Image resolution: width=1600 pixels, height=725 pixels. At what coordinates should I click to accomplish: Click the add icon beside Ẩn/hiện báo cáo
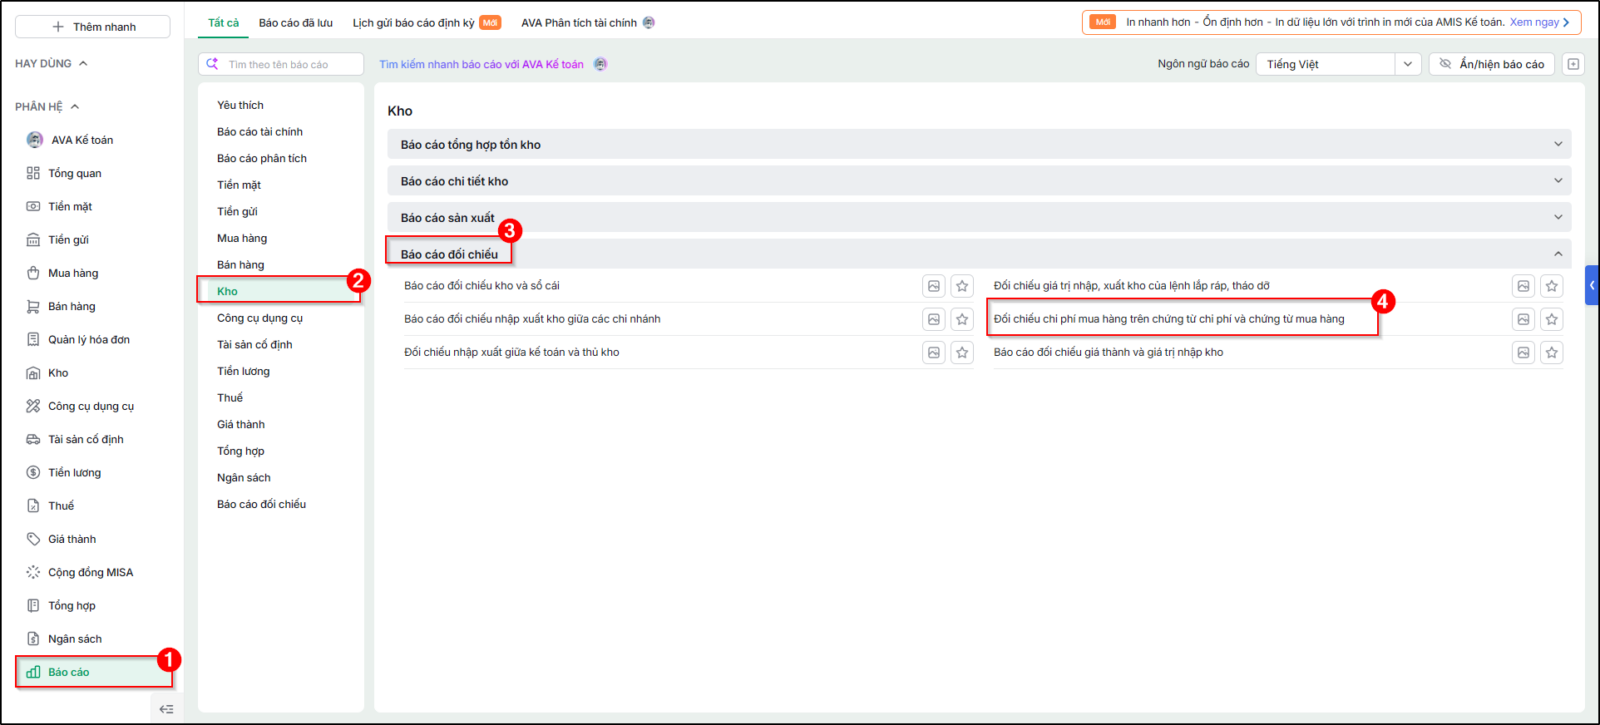point(1573,64)
